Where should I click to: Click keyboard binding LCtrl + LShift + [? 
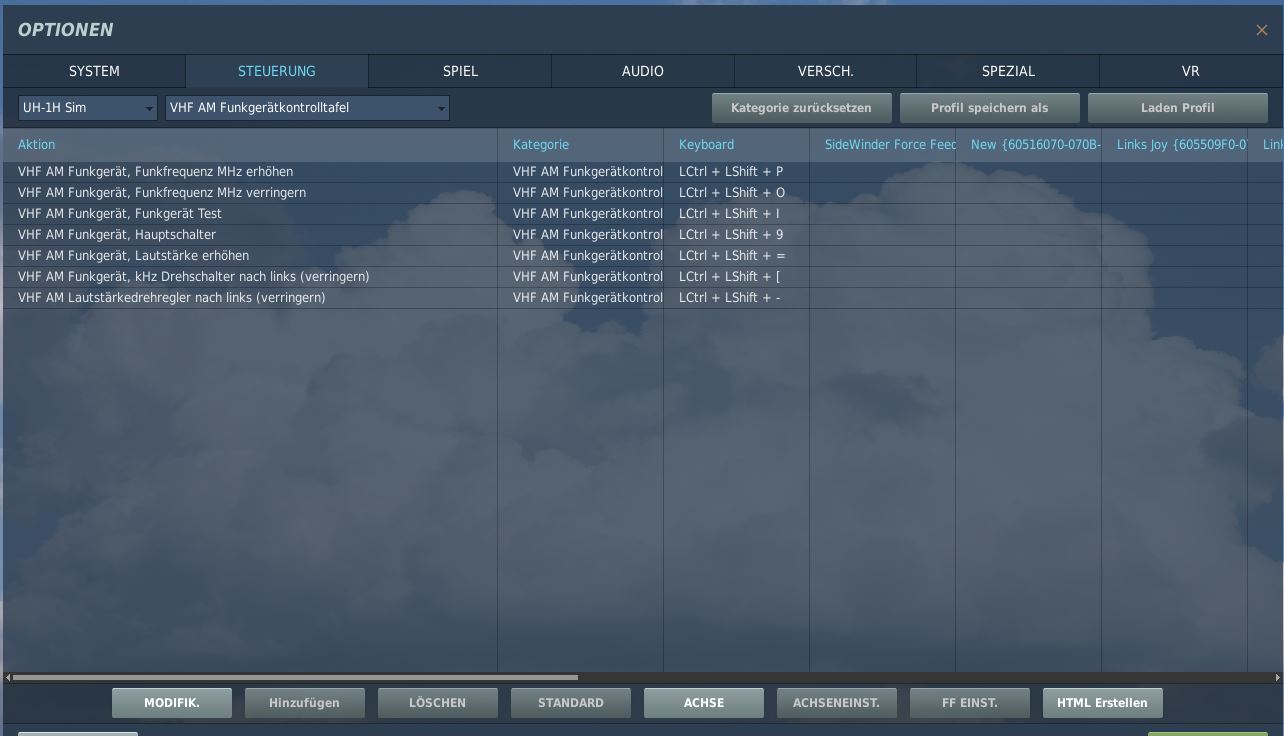(x=737, y=276)
